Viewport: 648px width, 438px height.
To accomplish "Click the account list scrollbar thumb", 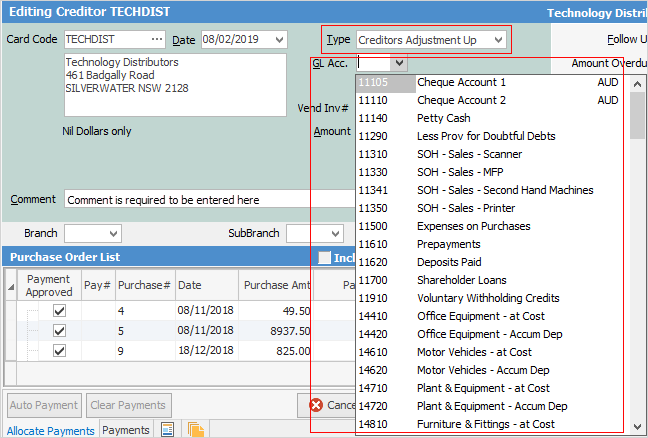I will (x=637, y=115).
